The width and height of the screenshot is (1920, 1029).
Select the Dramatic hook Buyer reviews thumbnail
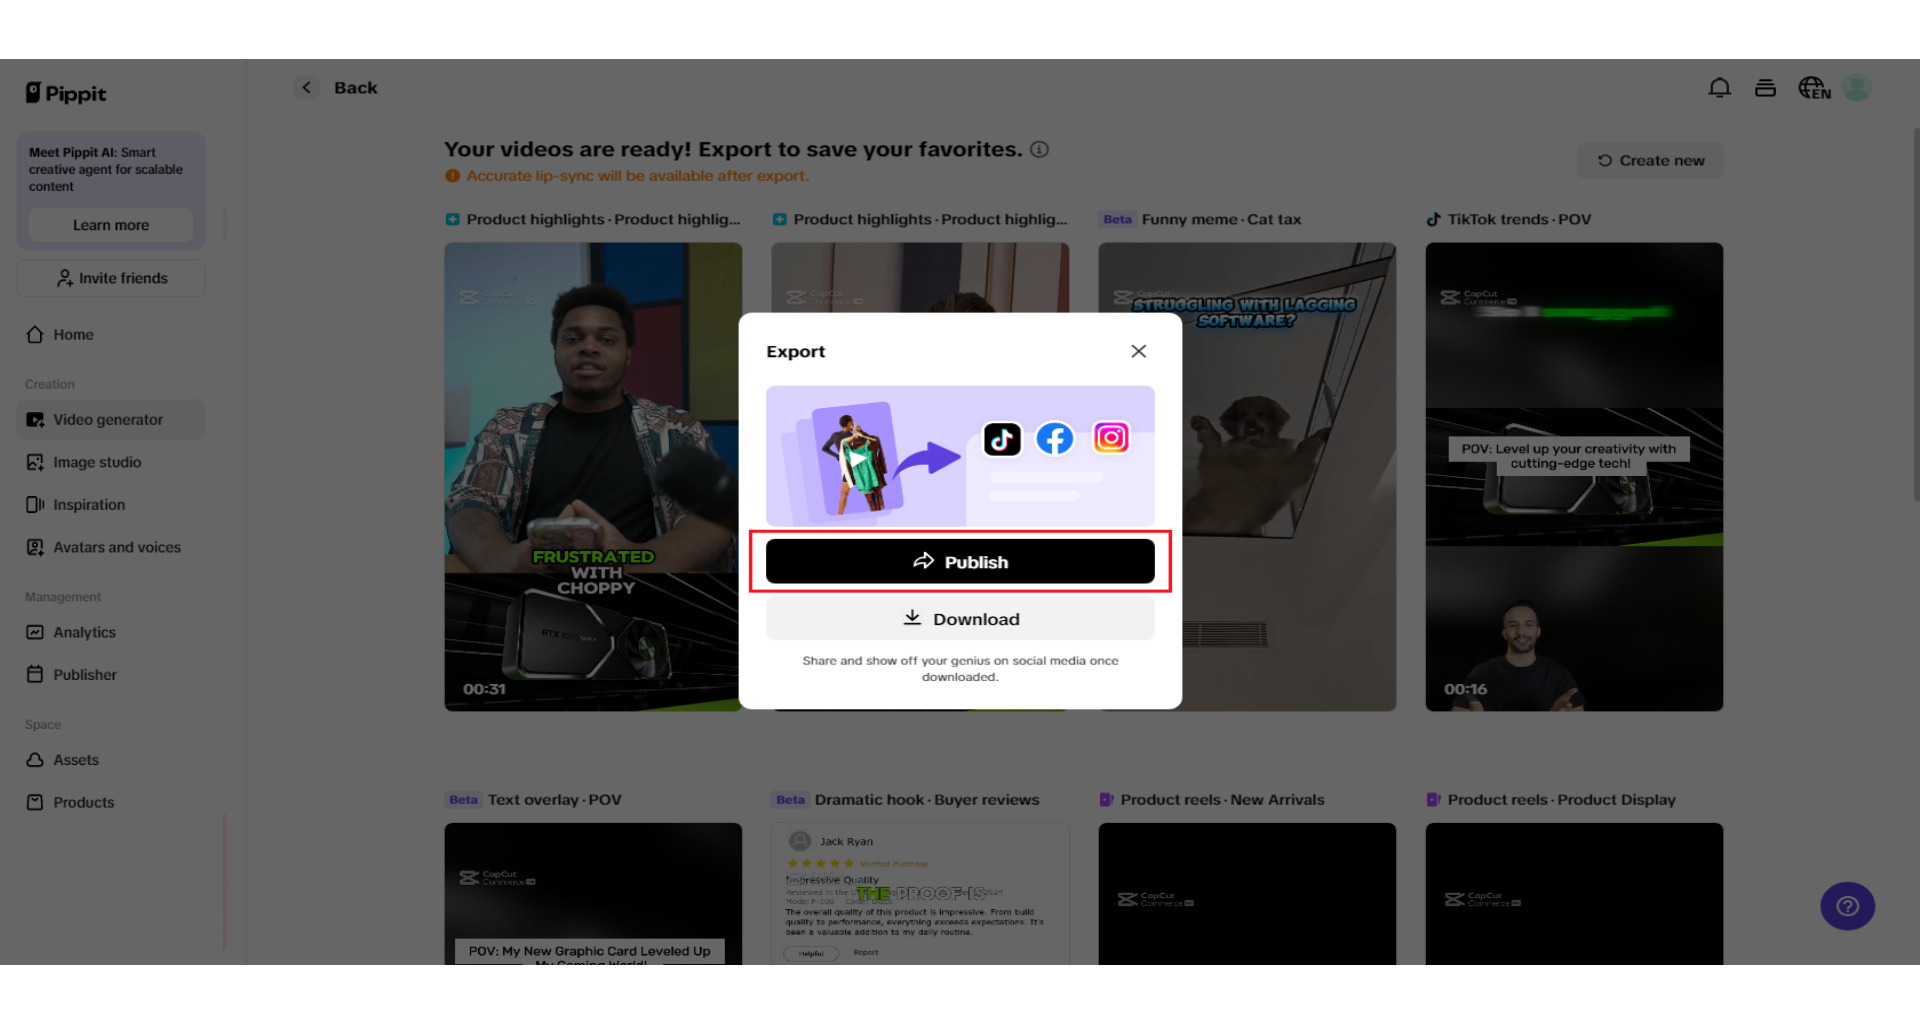click(x=920, y=893)
